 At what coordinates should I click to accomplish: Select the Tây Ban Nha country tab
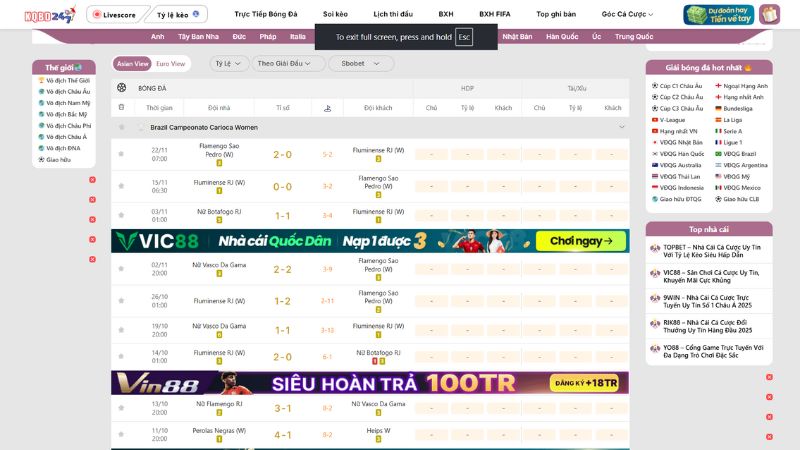click(198, 36)
